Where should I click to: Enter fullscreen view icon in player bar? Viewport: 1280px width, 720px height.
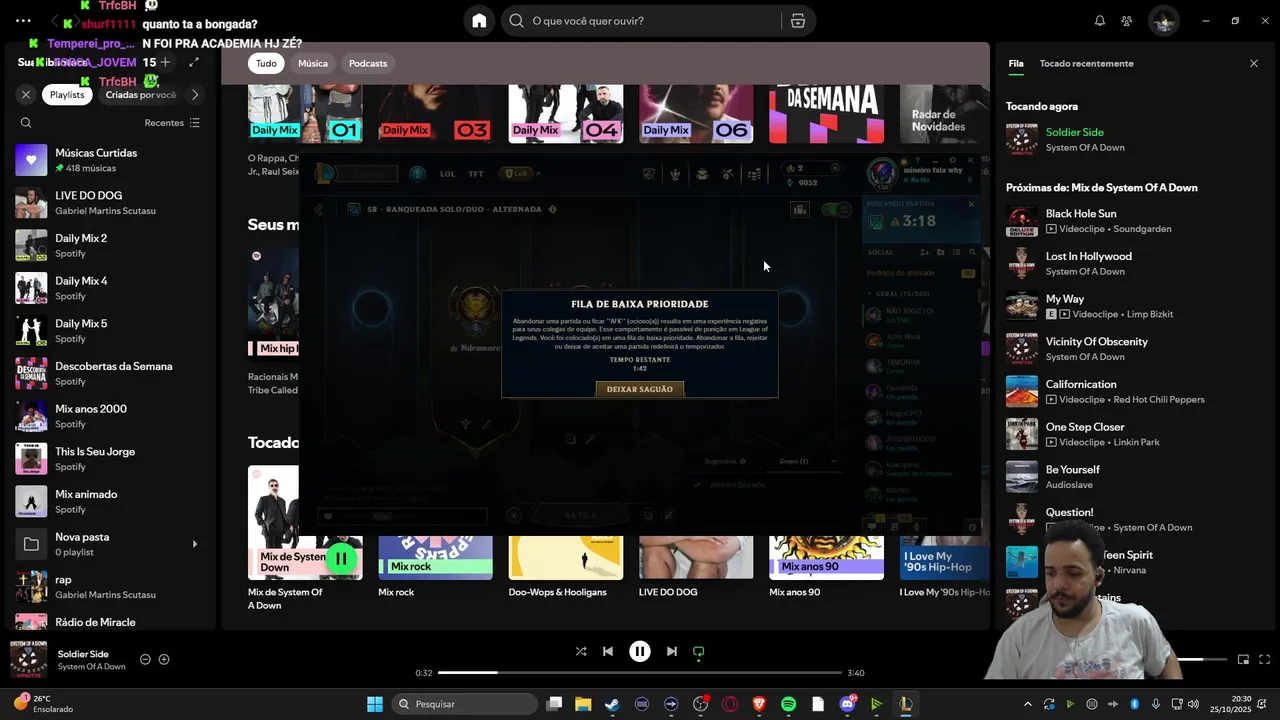click(1265, 660)
